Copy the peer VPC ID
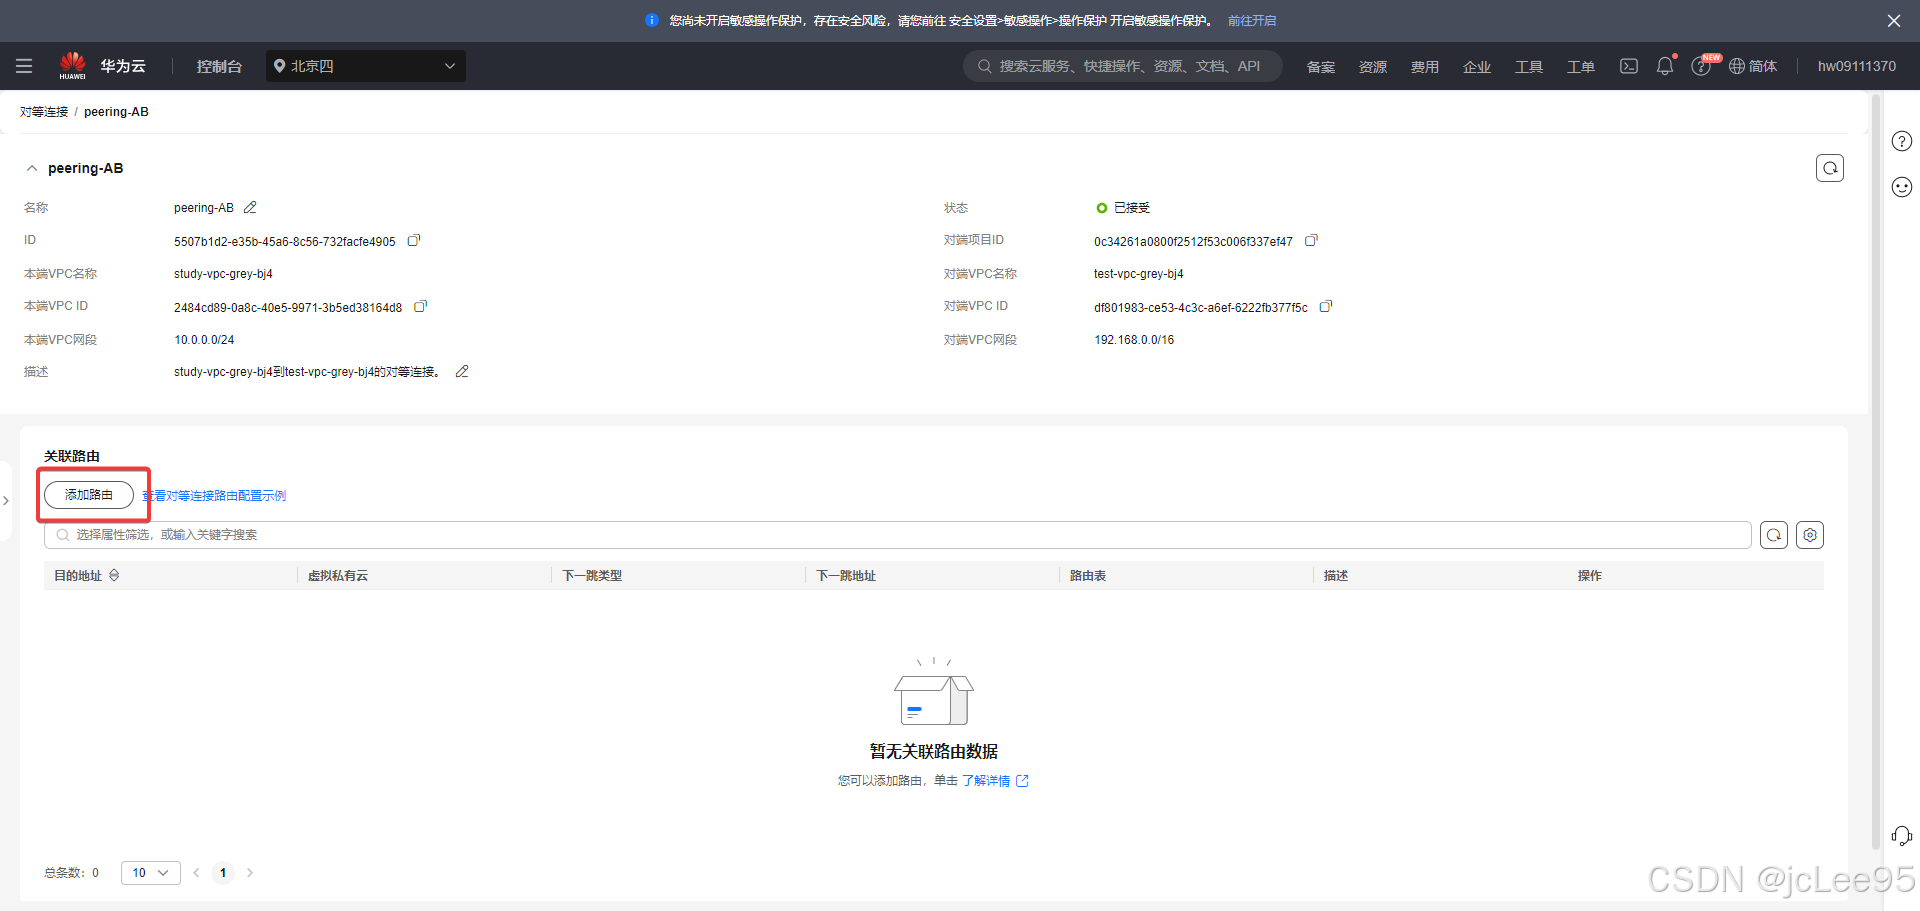The image size is (1920, 911). click(x=1326, y=306)
